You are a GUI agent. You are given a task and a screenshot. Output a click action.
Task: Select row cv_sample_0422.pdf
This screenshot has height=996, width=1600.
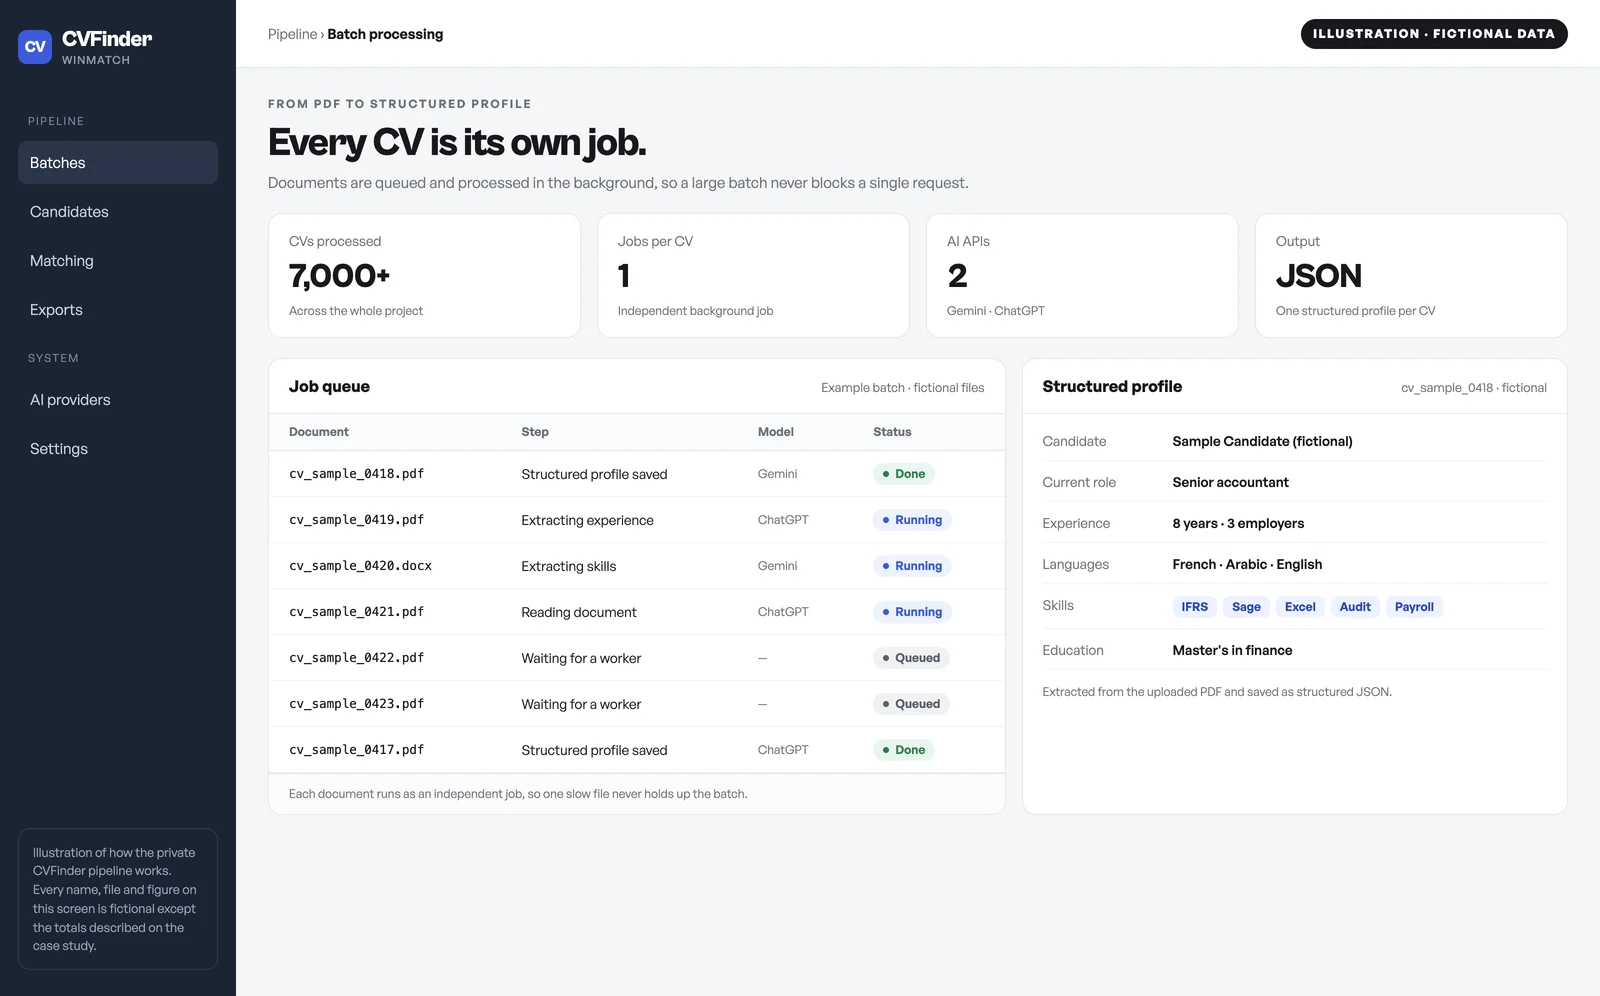(x=637, y=658)
